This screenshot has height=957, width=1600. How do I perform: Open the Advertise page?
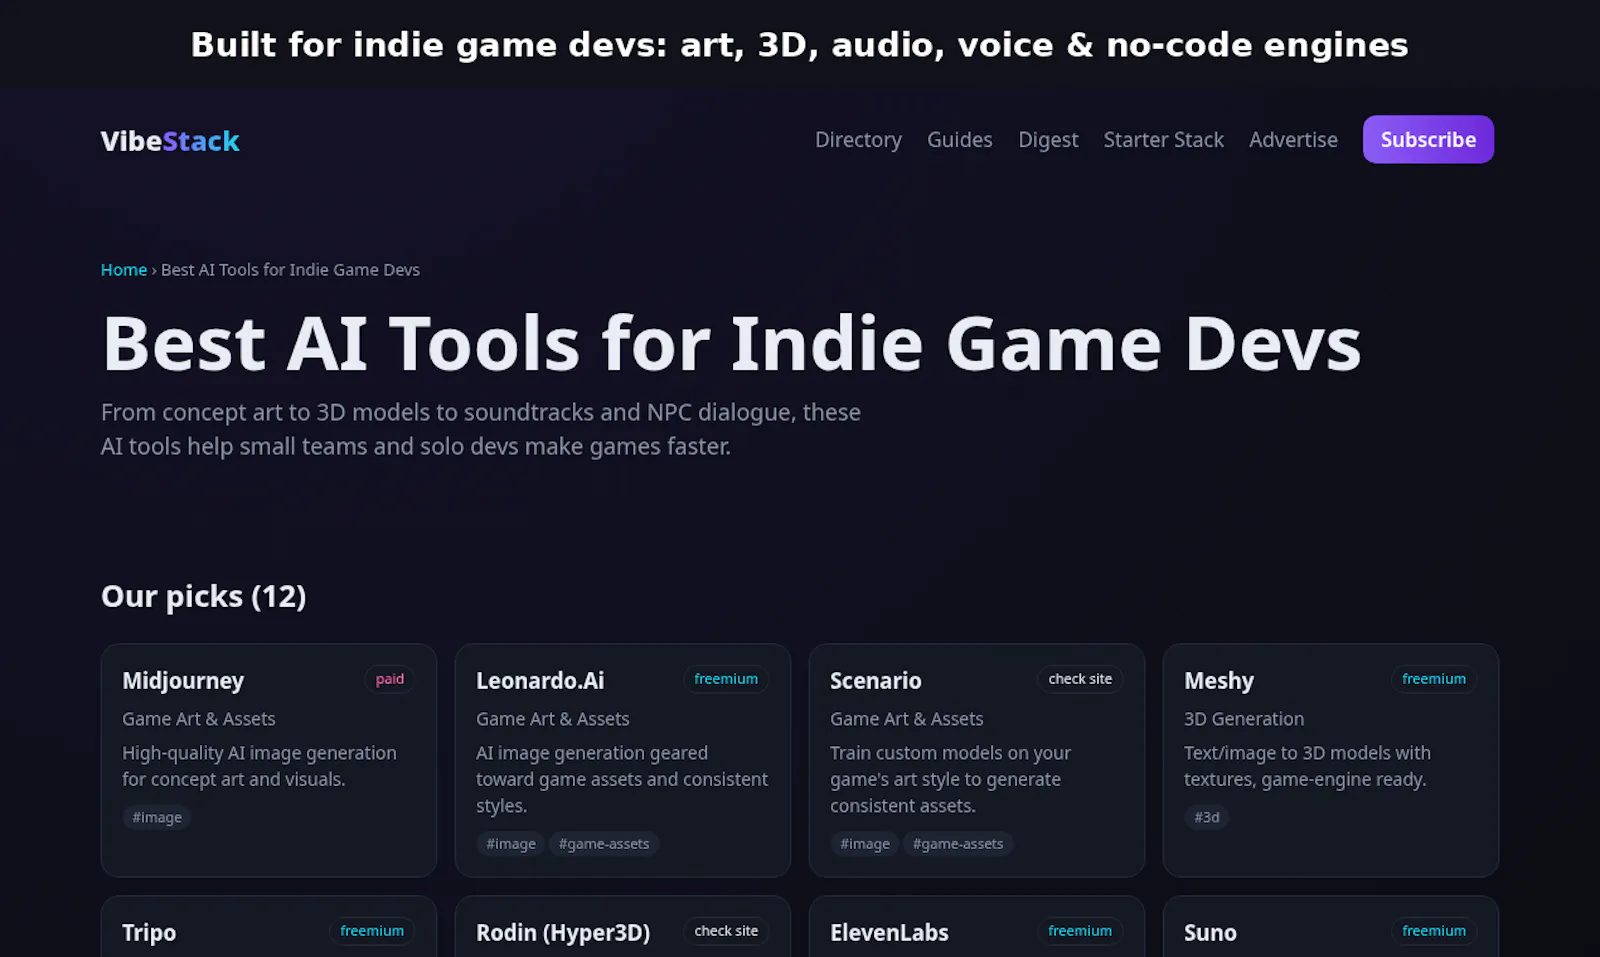pos(1293,140)
